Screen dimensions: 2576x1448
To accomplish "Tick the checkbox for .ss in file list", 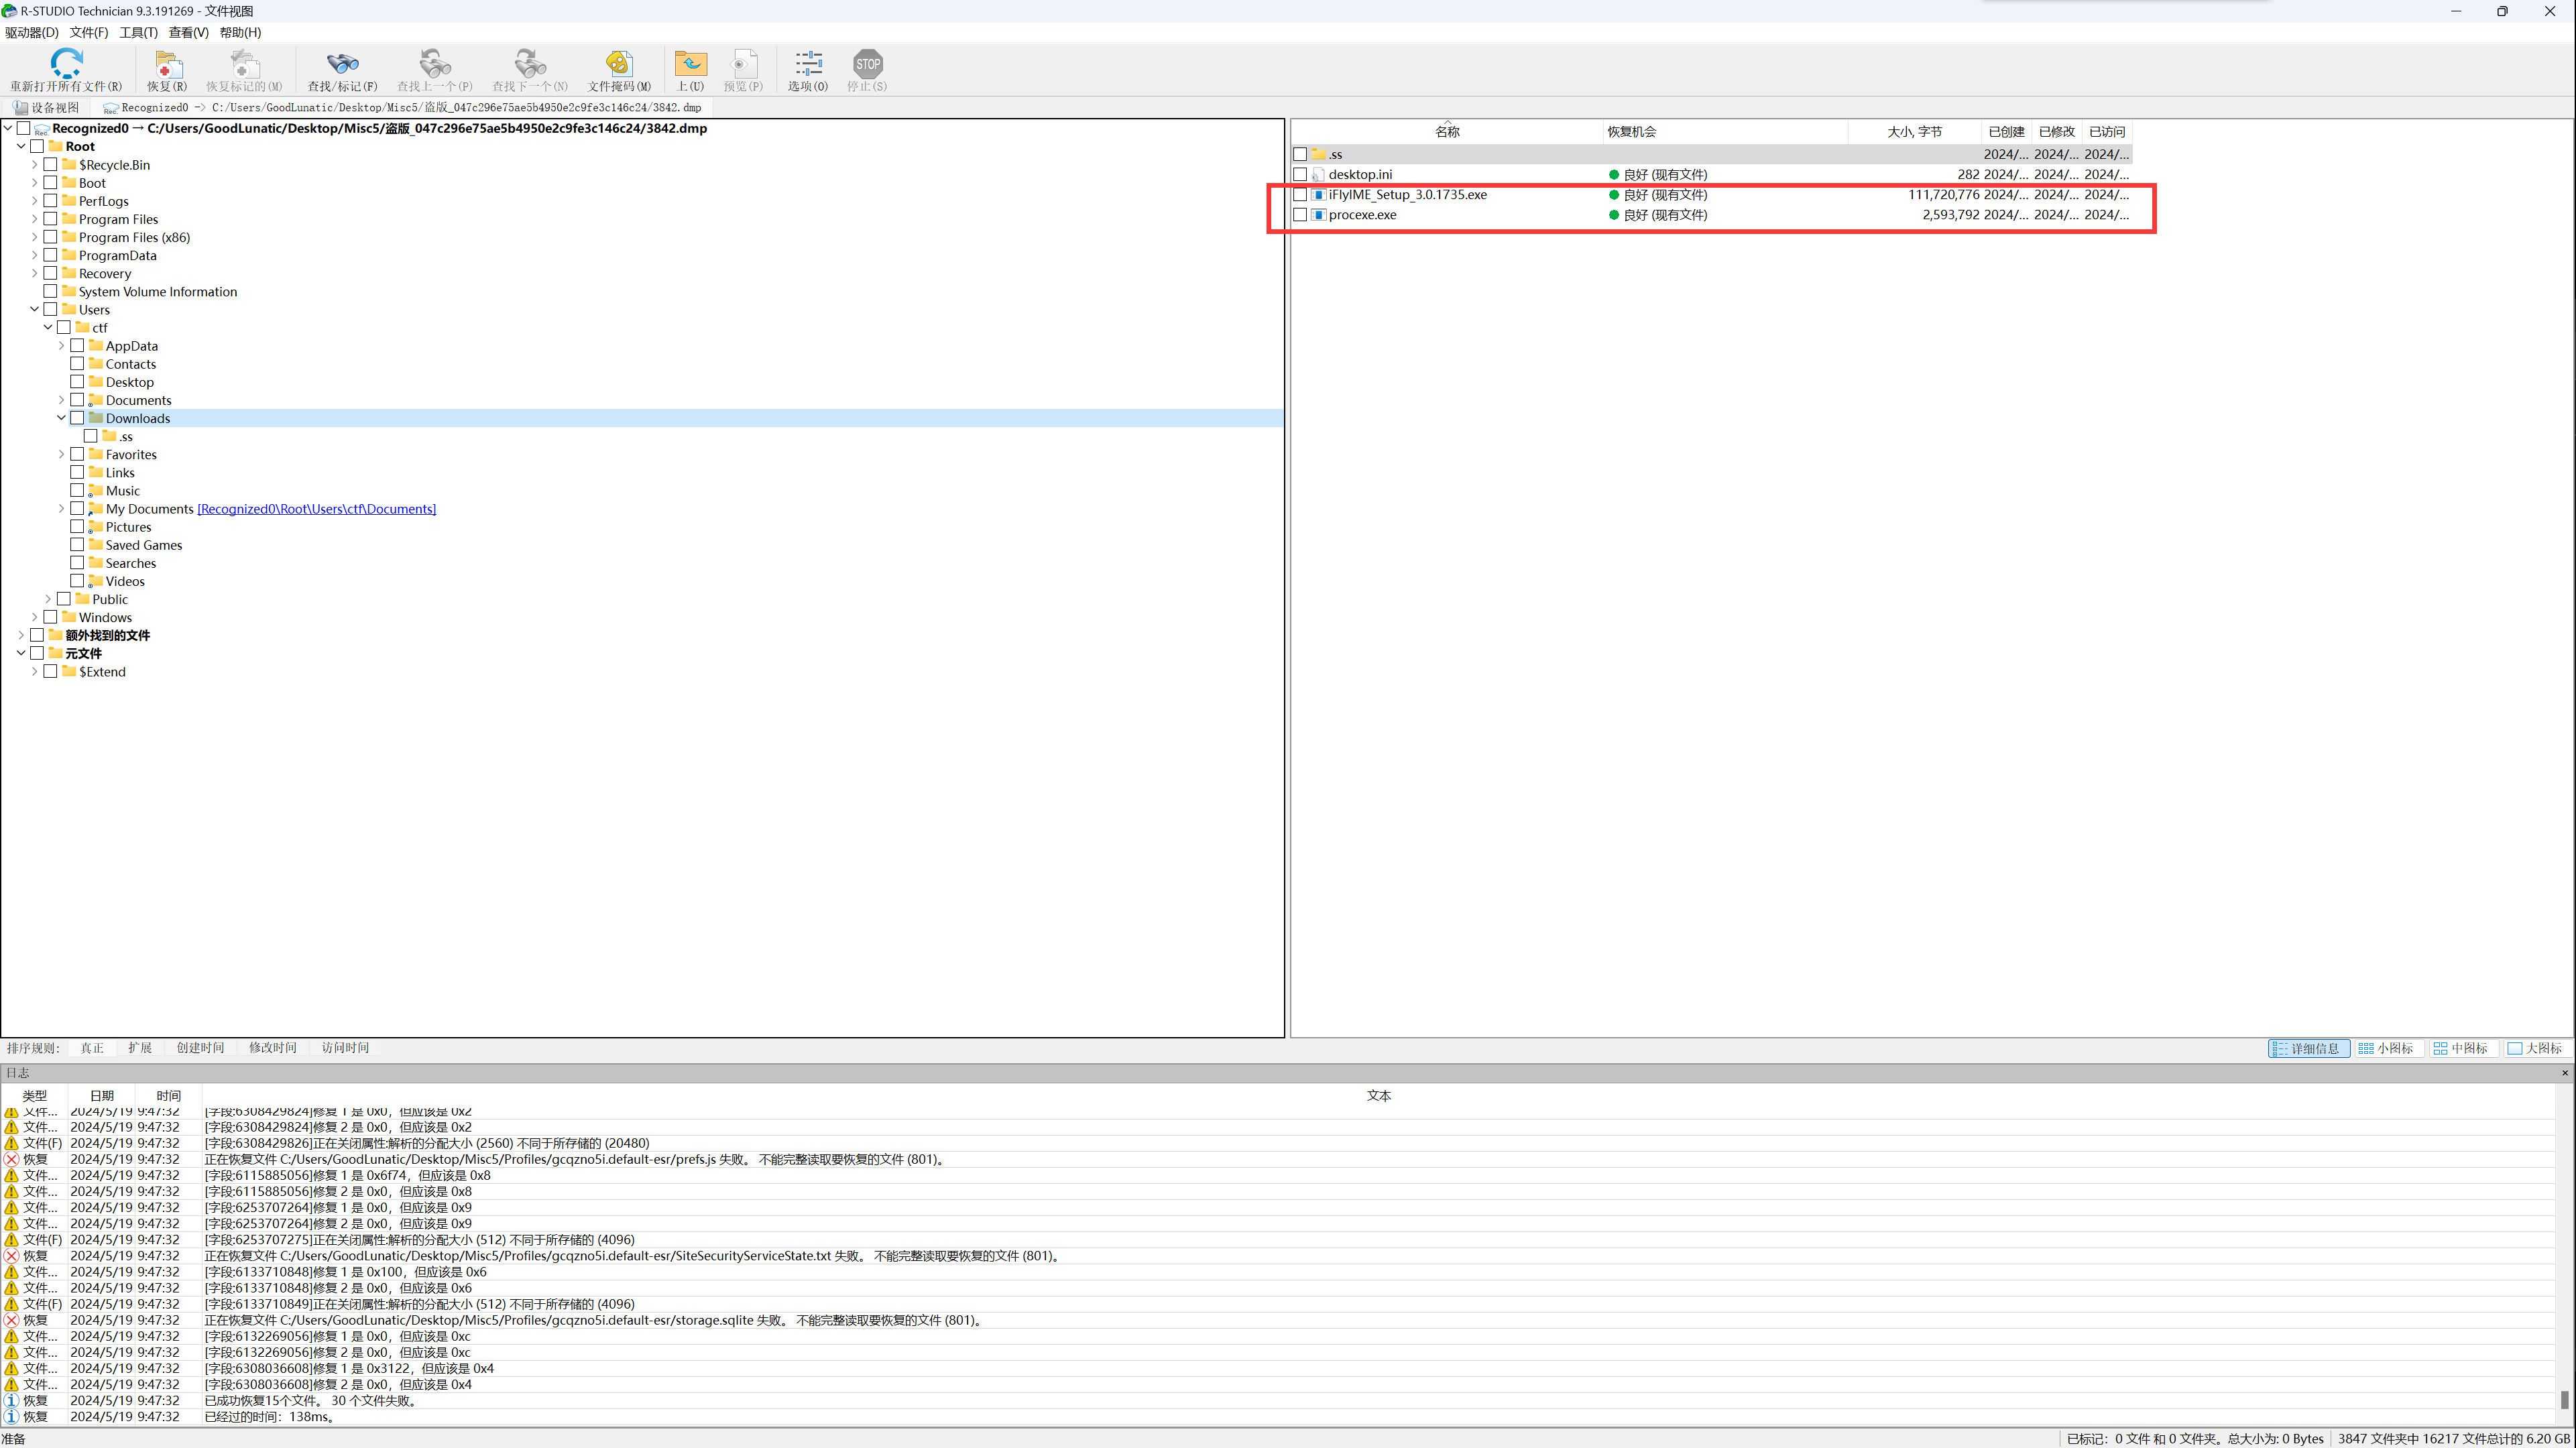I will (1300, 154).
